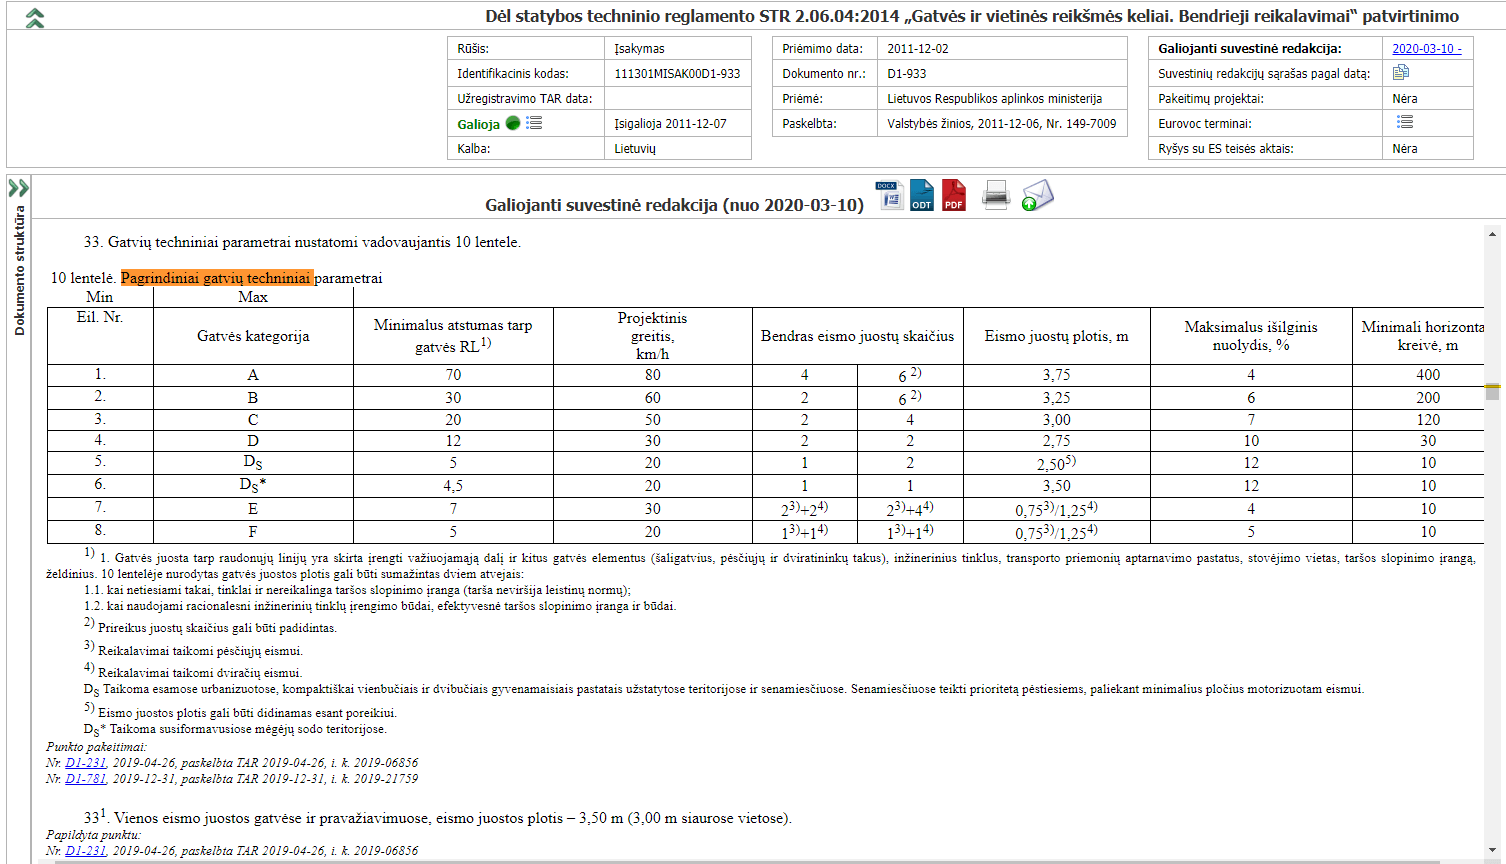This screenshot has height=864, width=1506.
Task: Collapse the header with double up chevron
Action: (x=35, y=18)
